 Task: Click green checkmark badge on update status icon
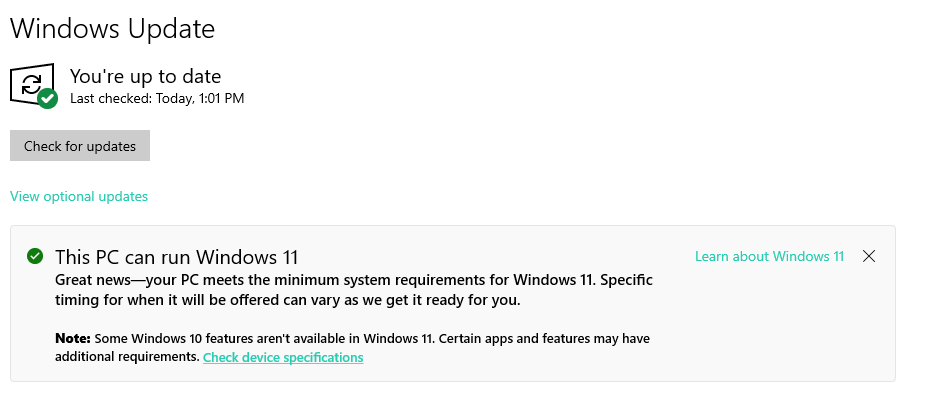coord(48,99)
